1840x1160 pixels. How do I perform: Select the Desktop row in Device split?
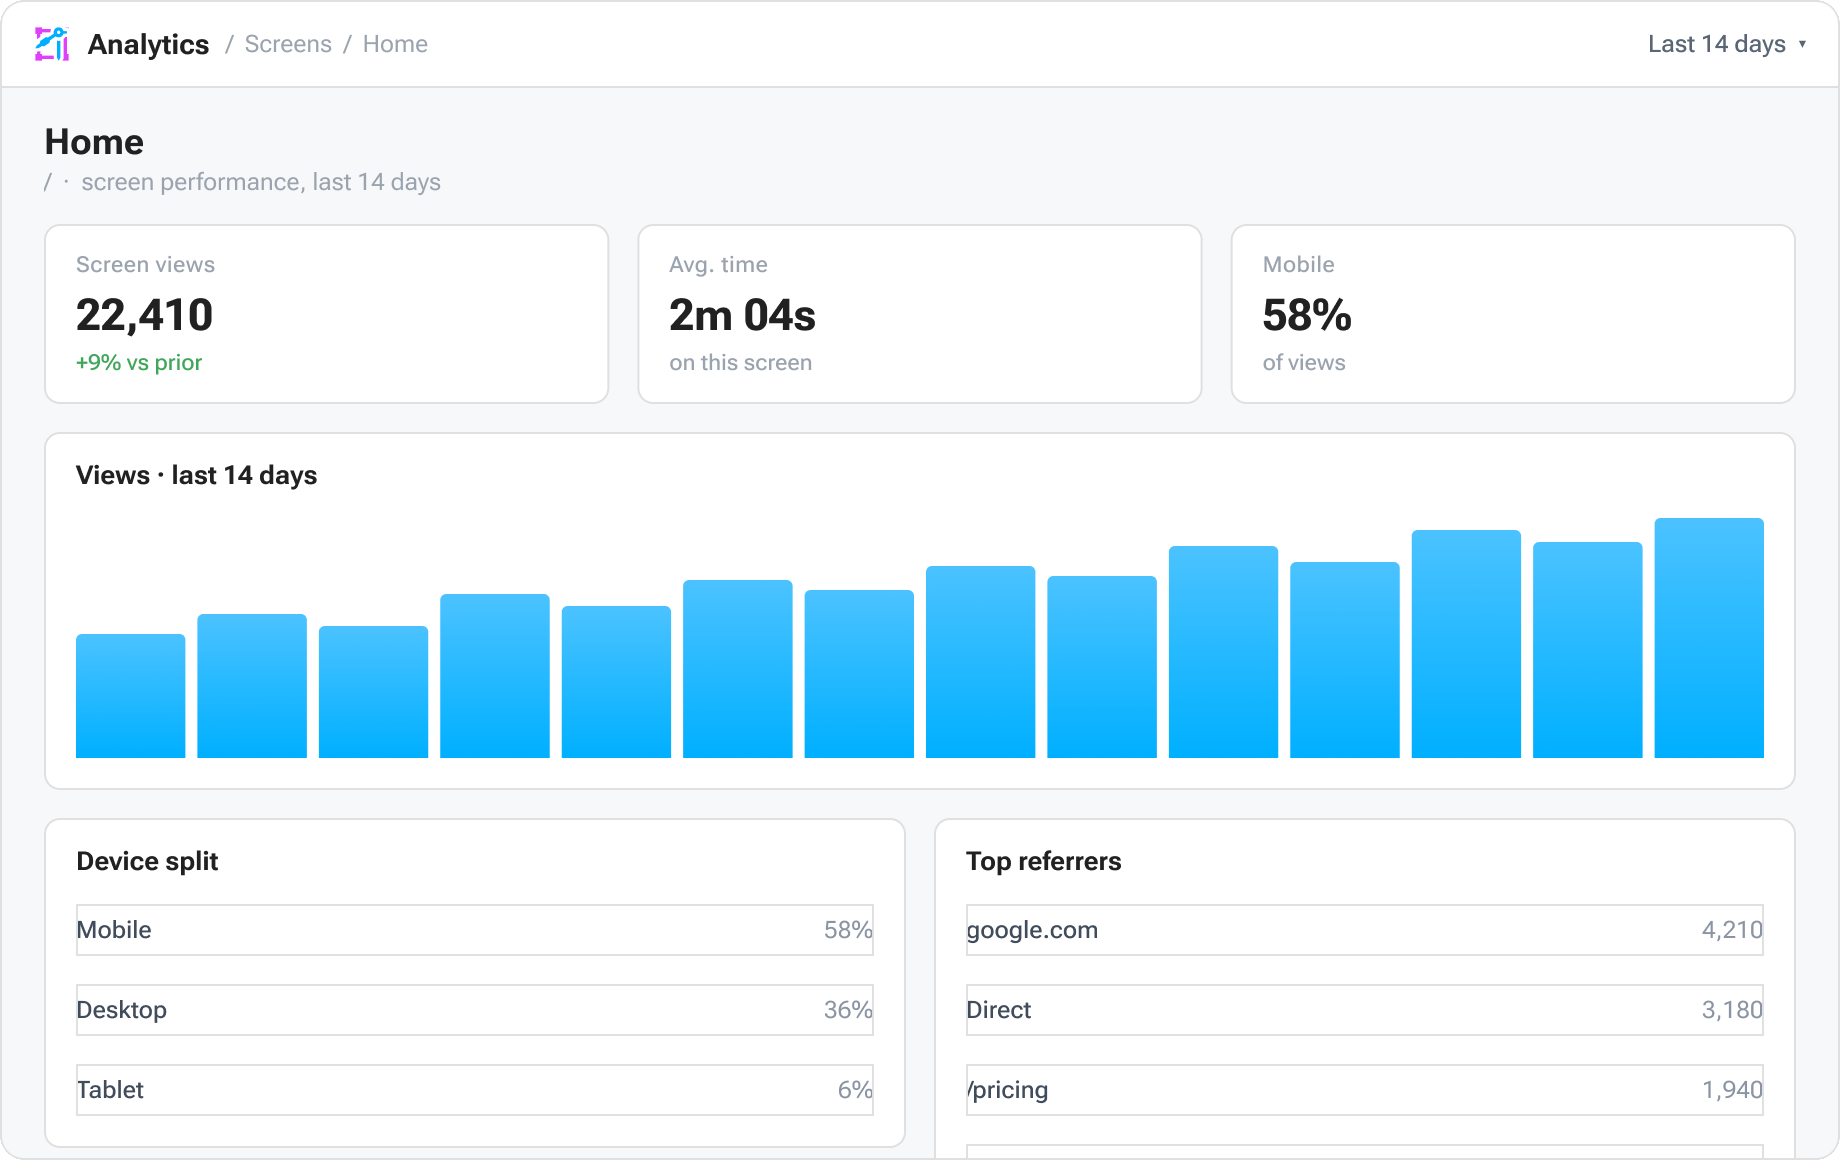click(x=475, y=1010)
